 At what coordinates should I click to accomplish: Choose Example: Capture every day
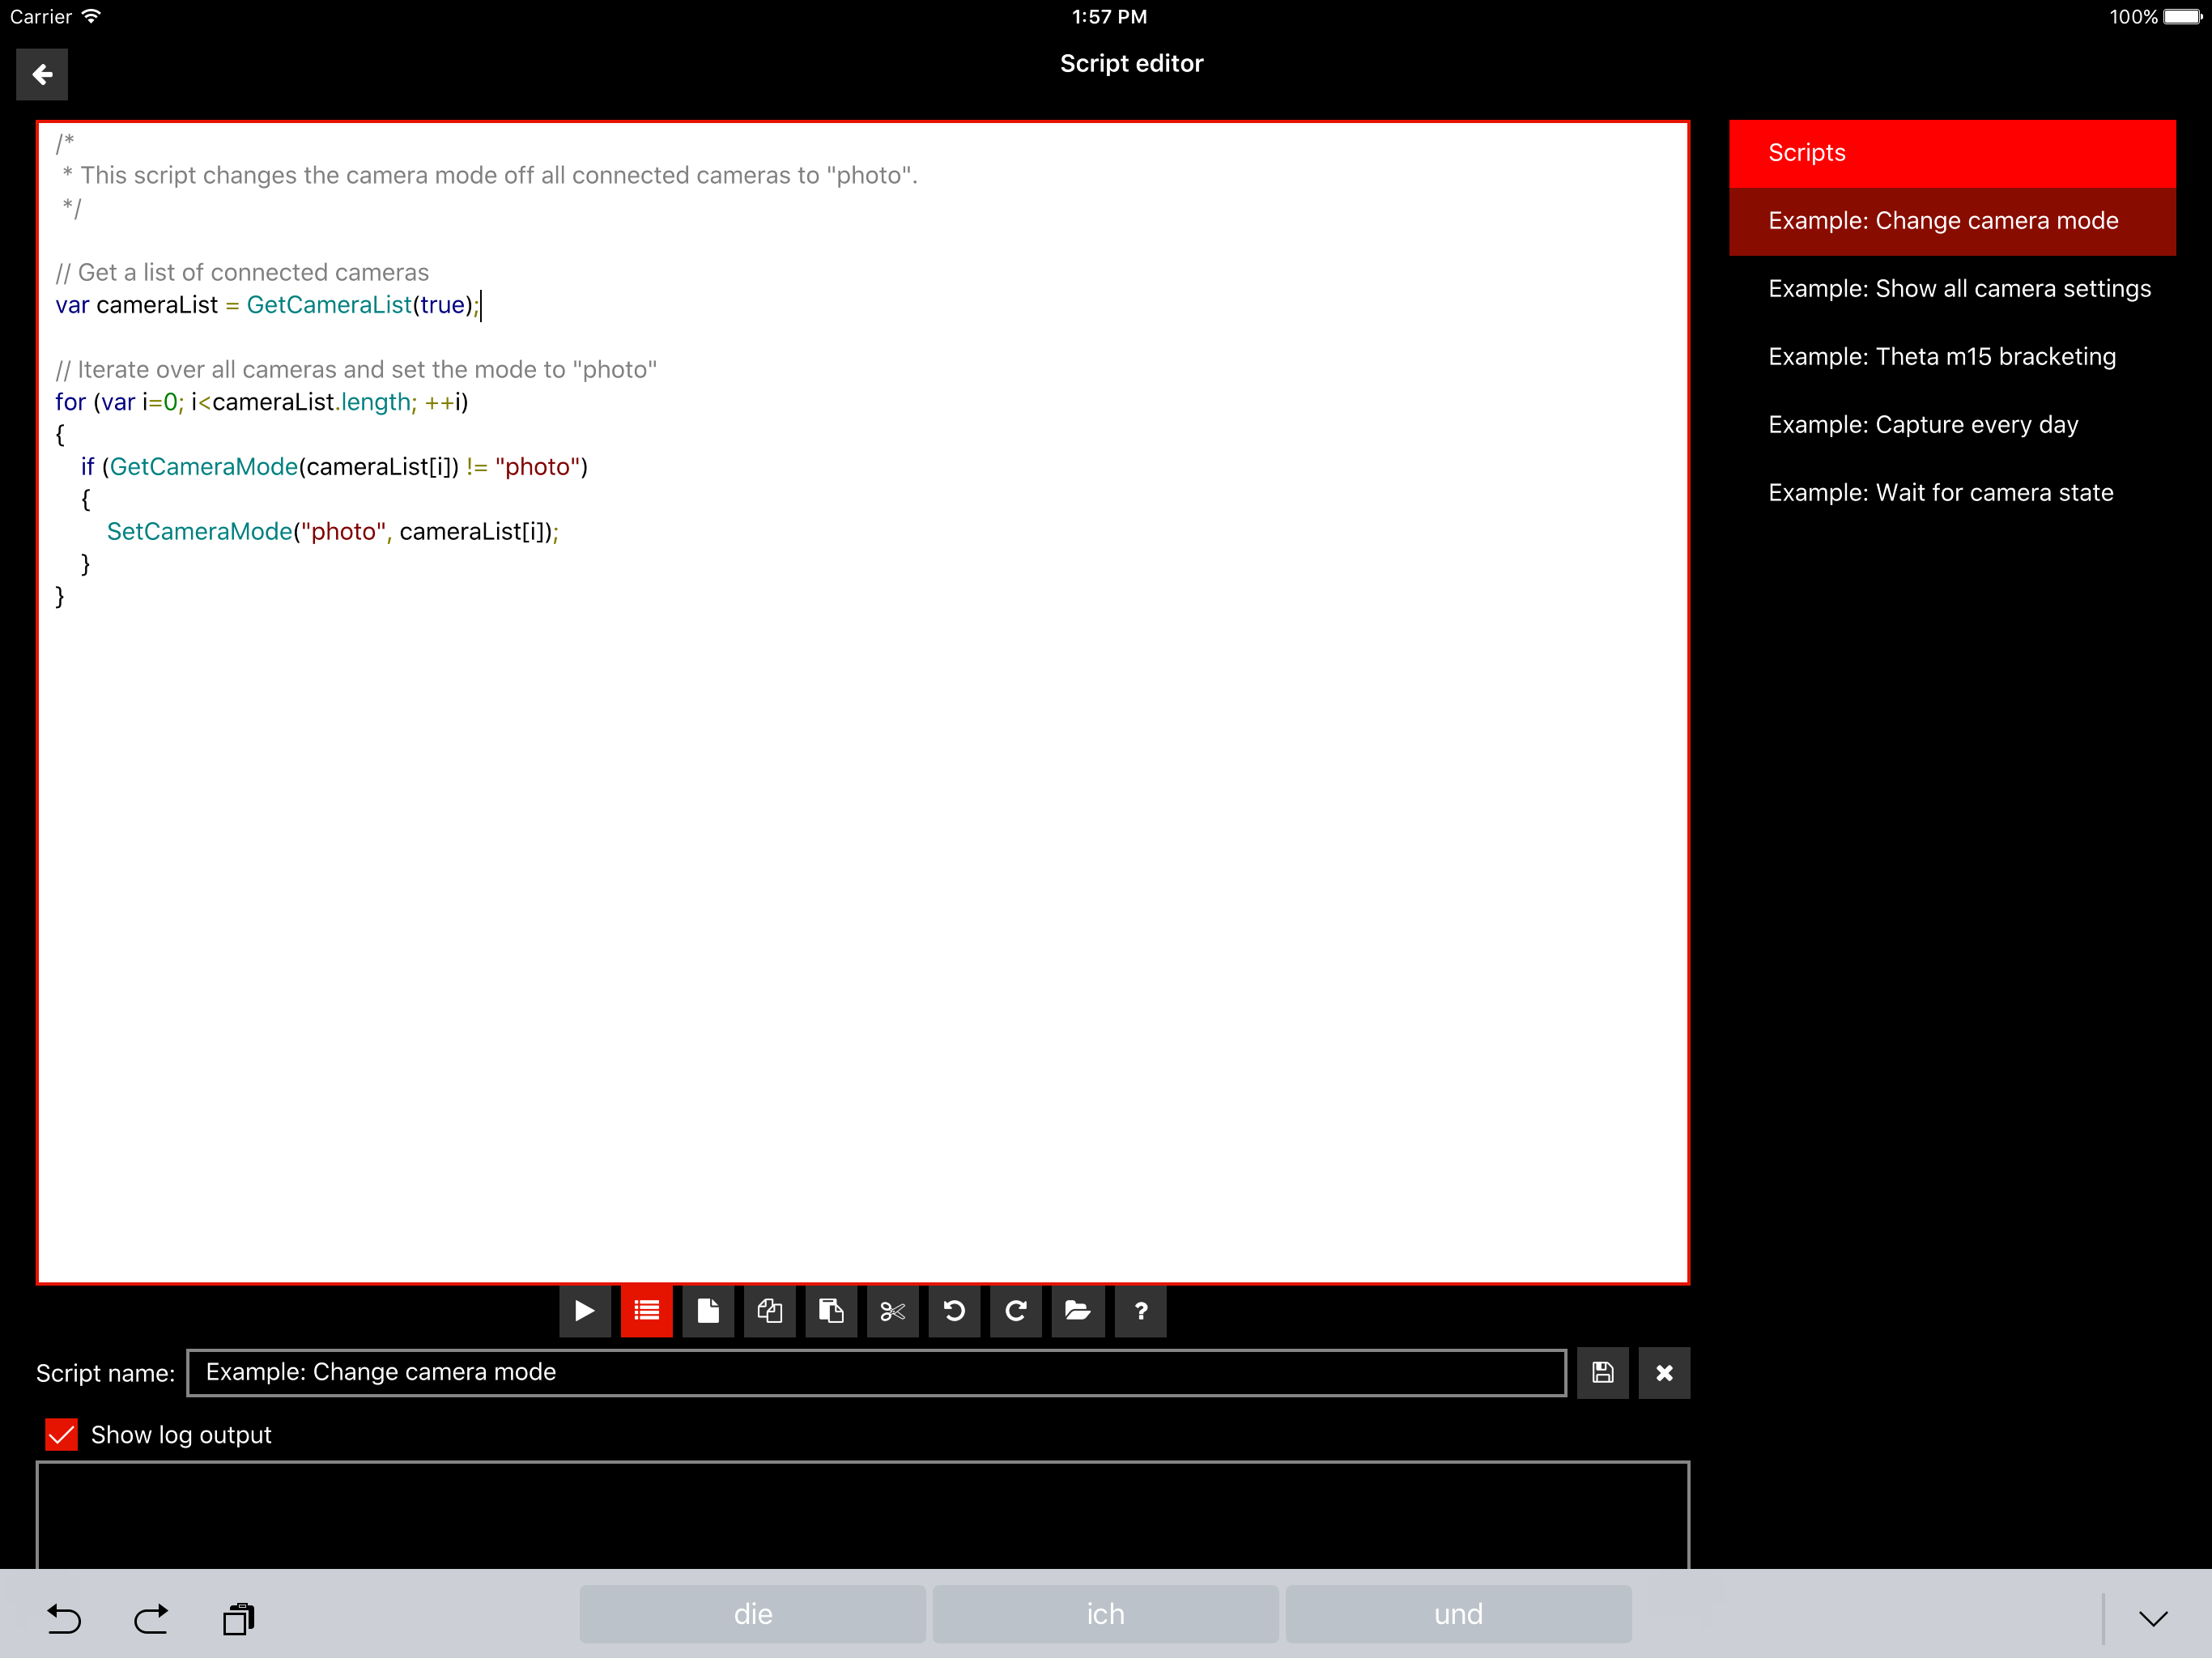point(1922,425)
